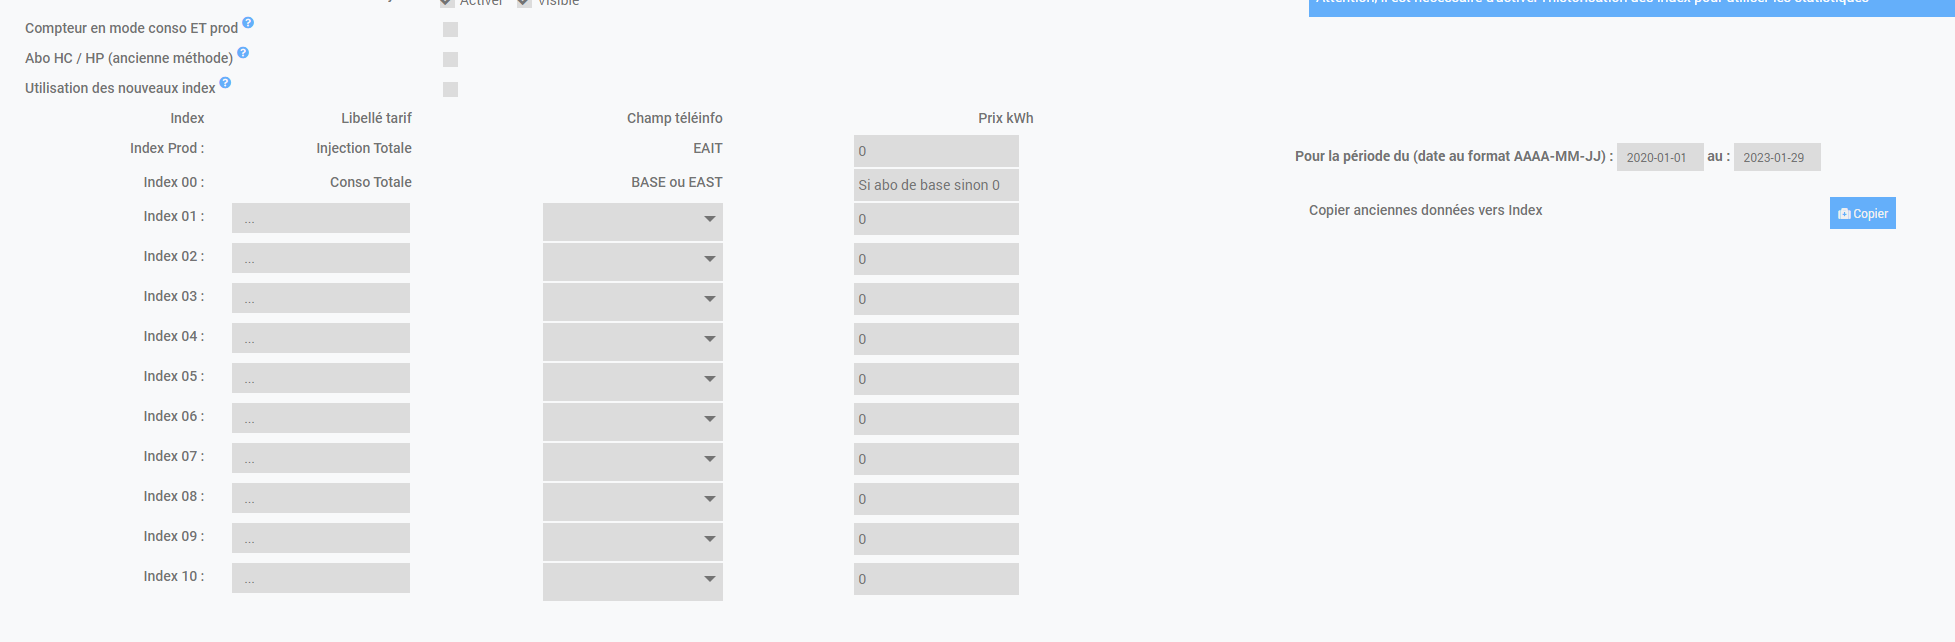Tick the "Abo HC / HP (ancienne méthode)" checkbox

(x=451, y=60)
